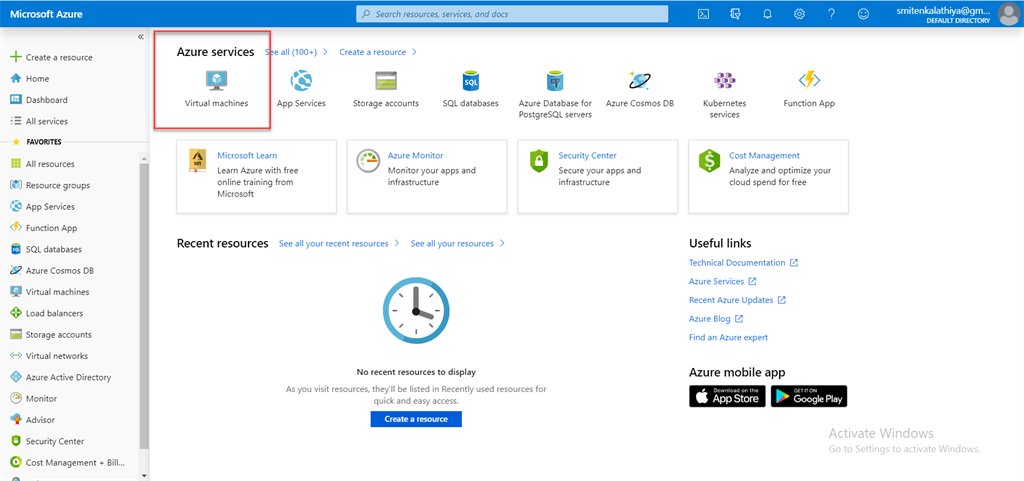Click the Azure Monitor gauge icon

368,161
